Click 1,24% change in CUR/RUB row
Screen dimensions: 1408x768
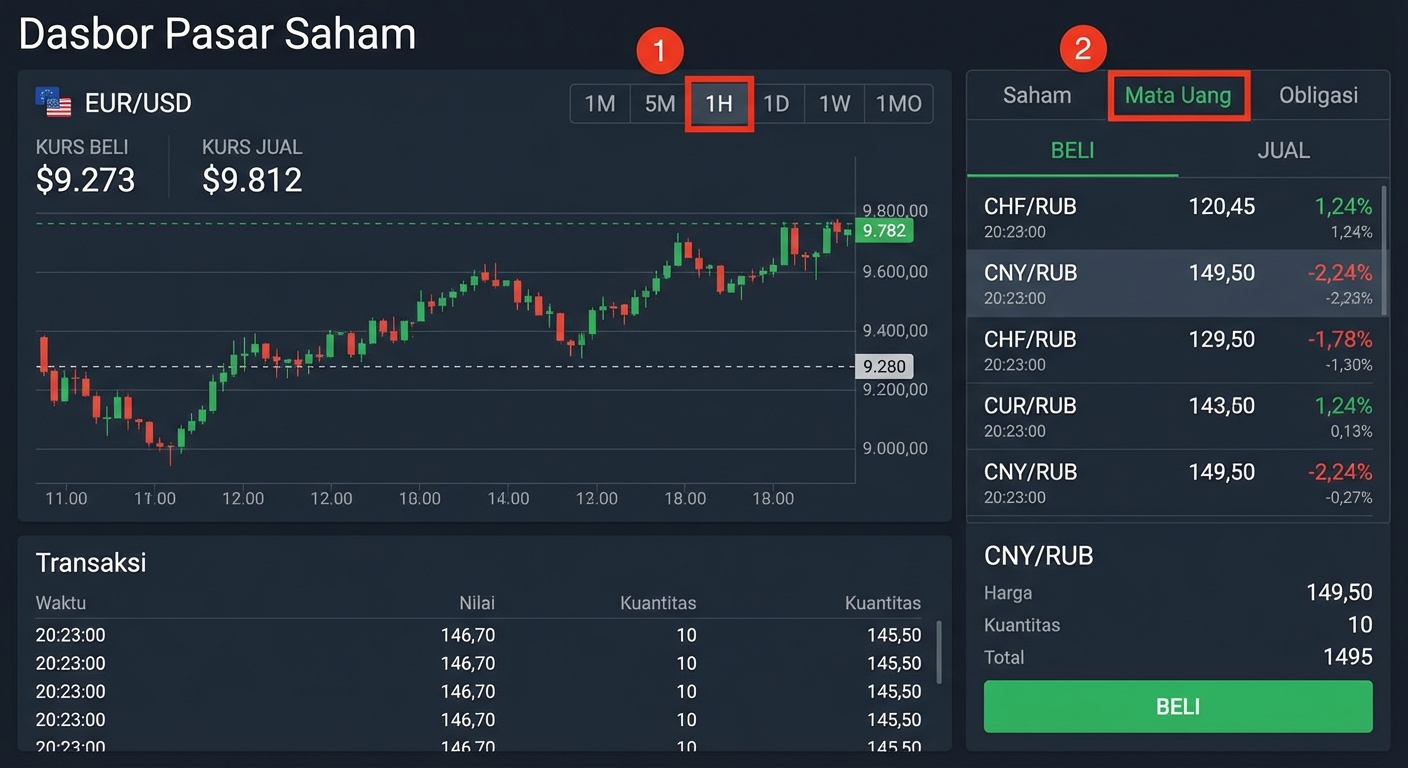click(1343, 405)
